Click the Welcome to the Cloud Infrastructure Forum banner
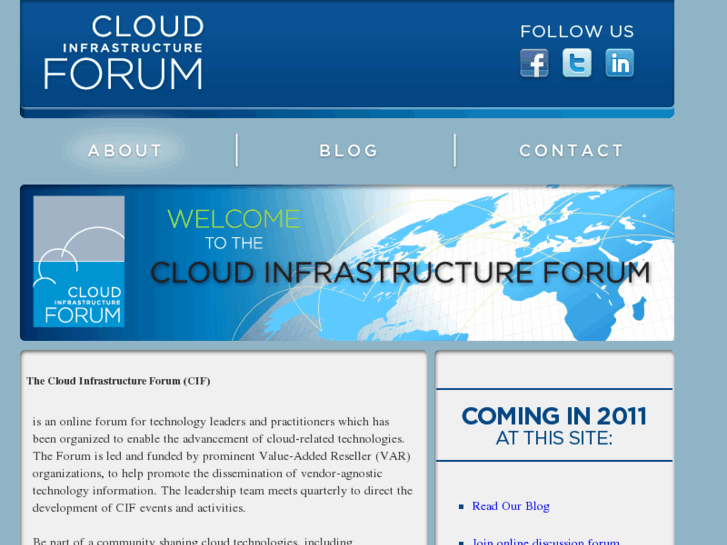Image resolution: width=727 pixels, height=545 pixels. 347,263
